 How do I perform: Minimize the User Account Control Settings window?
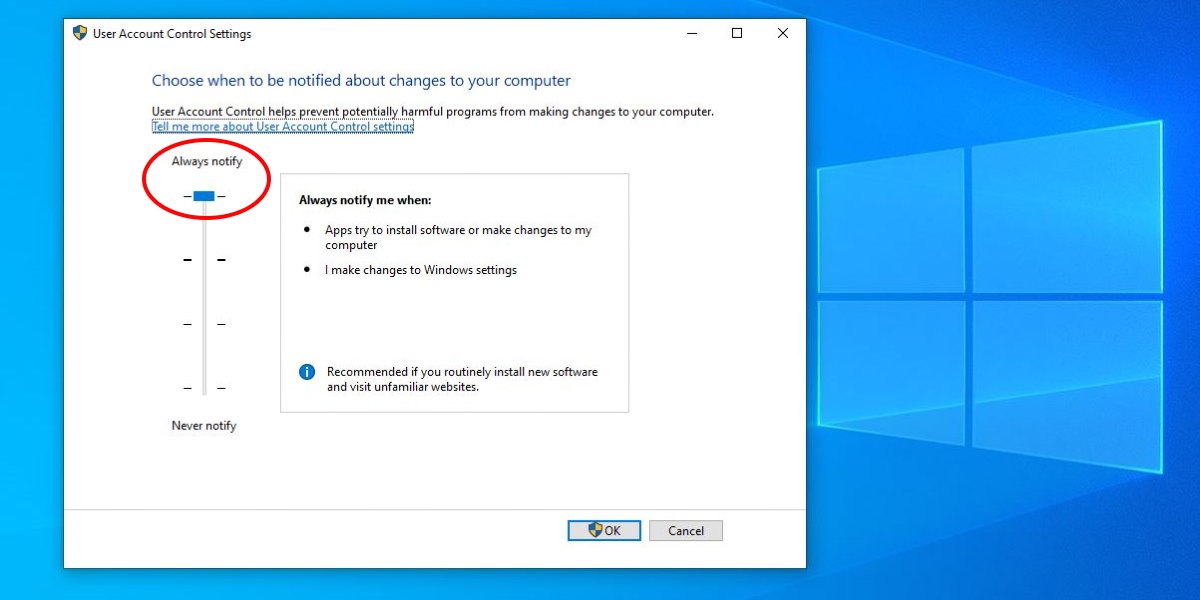(692, 33)
